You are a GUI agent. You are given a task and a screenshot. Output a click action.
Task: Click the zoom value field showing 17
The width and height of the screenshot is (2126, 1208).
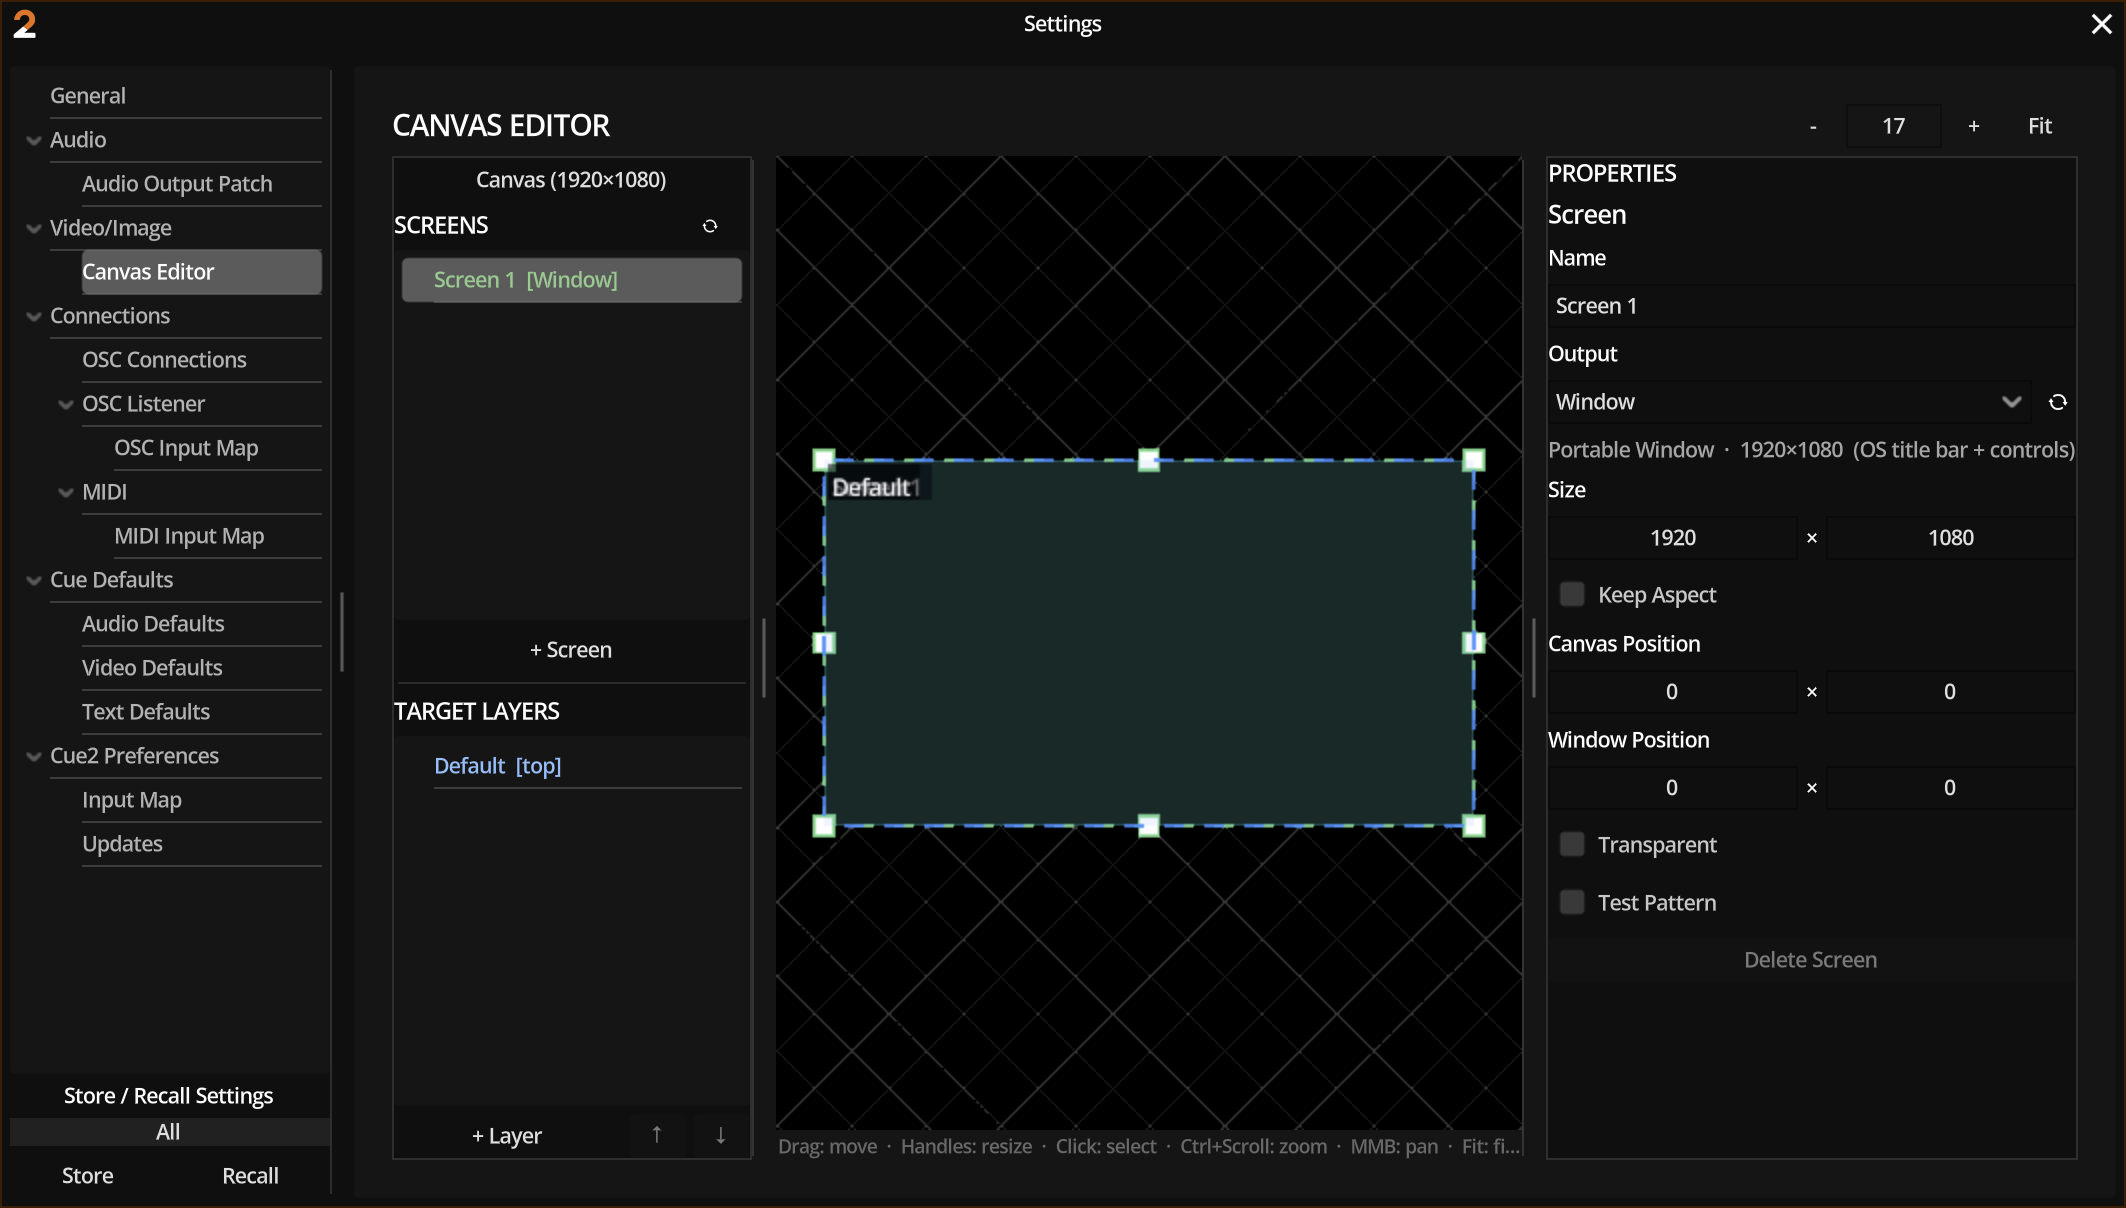[1894, 126]
